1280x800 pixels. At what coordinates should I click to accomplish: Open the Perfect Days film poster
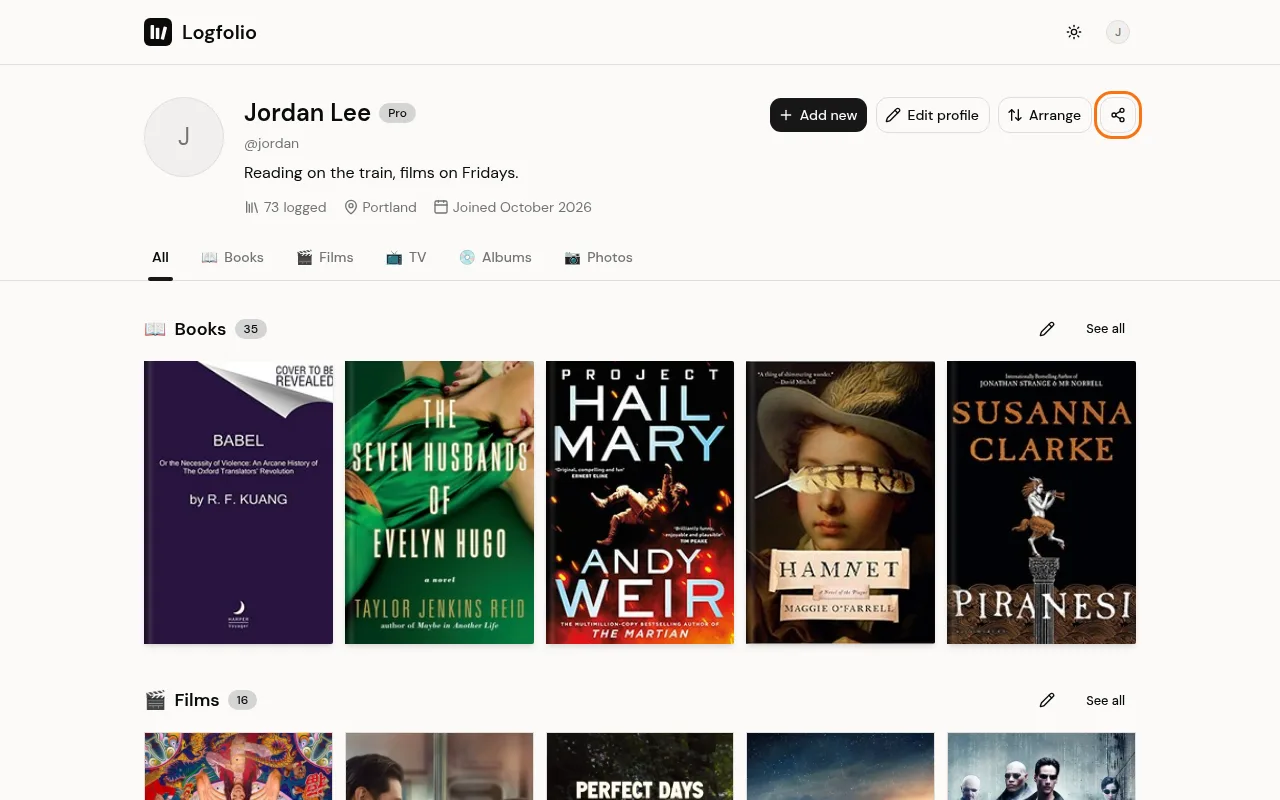(x=640, y=766)
